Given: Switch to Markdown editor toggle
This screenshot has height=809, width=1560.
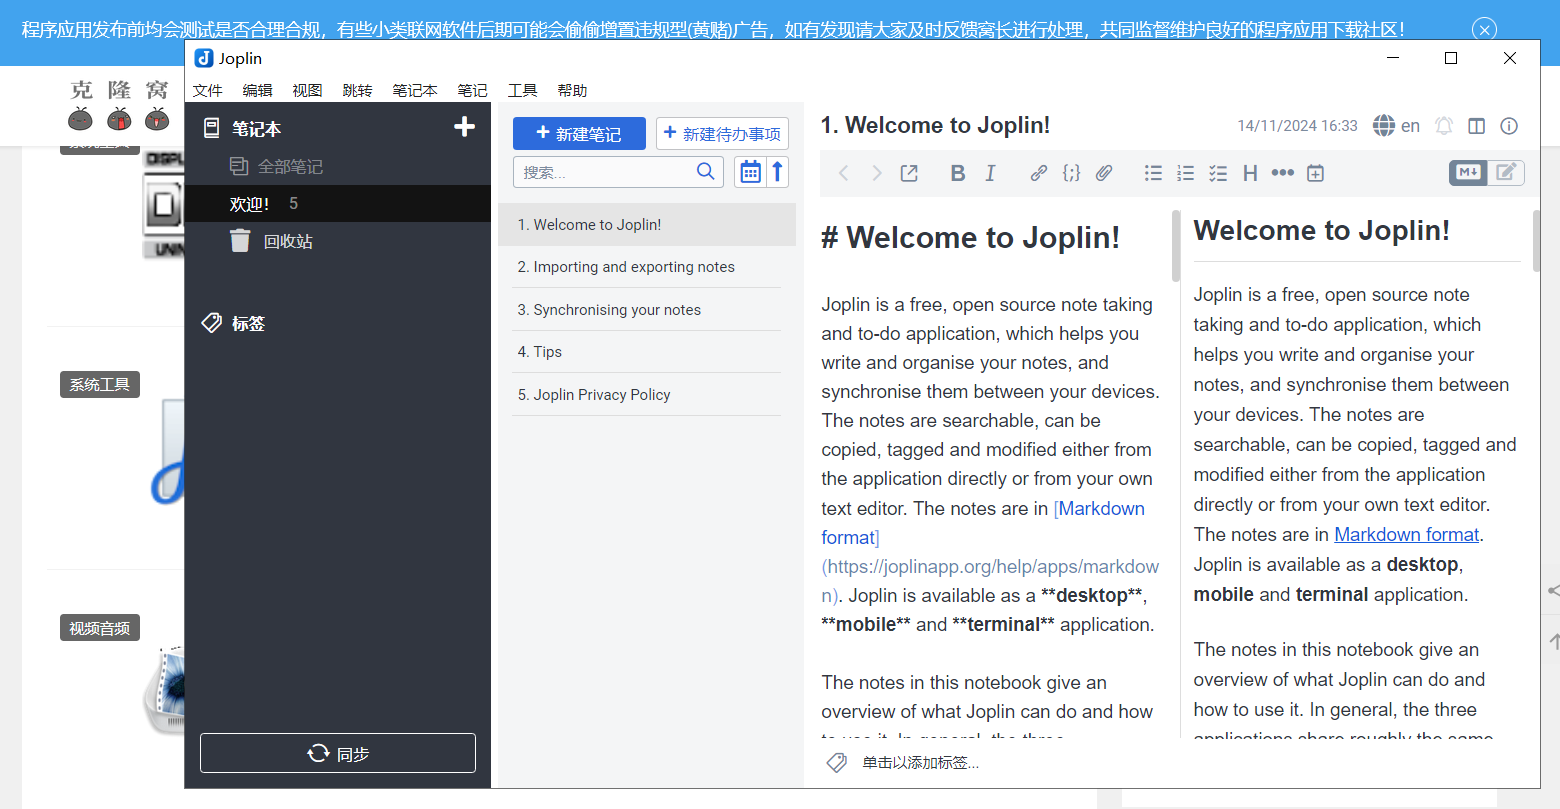Looking at the screenshot, I should coord(1468,172).
